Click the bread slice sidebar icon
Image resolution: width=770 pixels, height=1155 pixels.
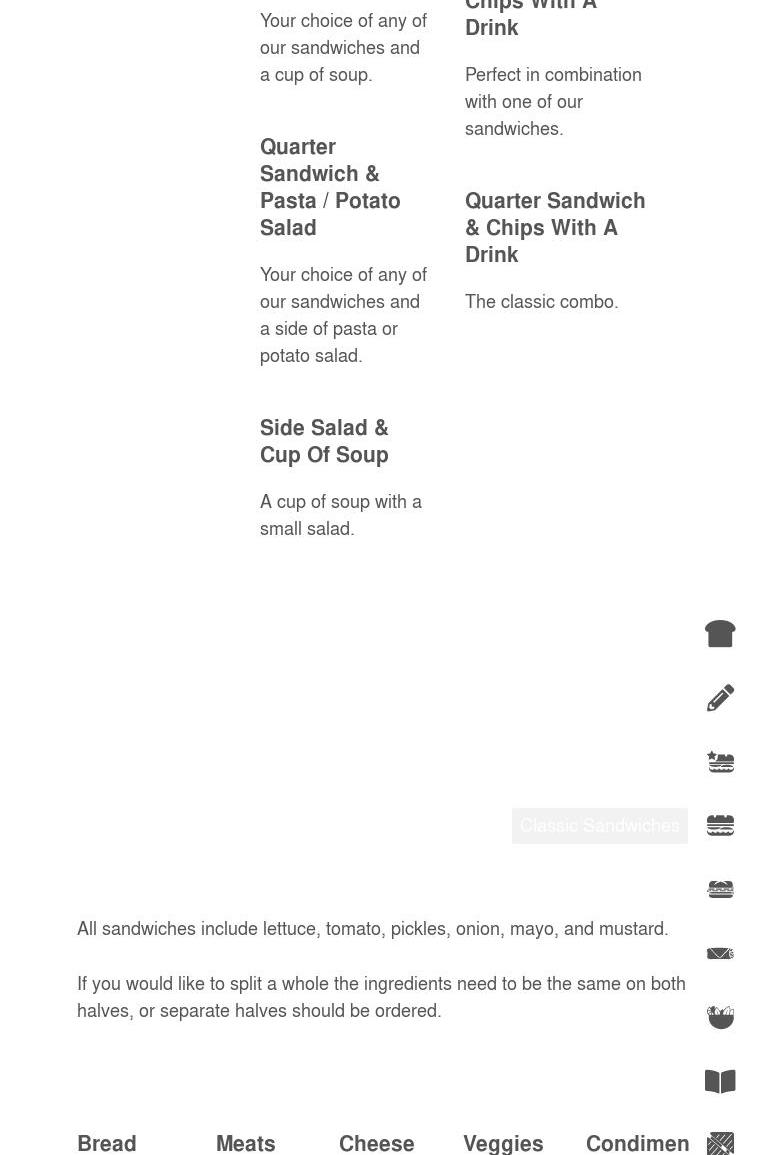coord(720,634)
